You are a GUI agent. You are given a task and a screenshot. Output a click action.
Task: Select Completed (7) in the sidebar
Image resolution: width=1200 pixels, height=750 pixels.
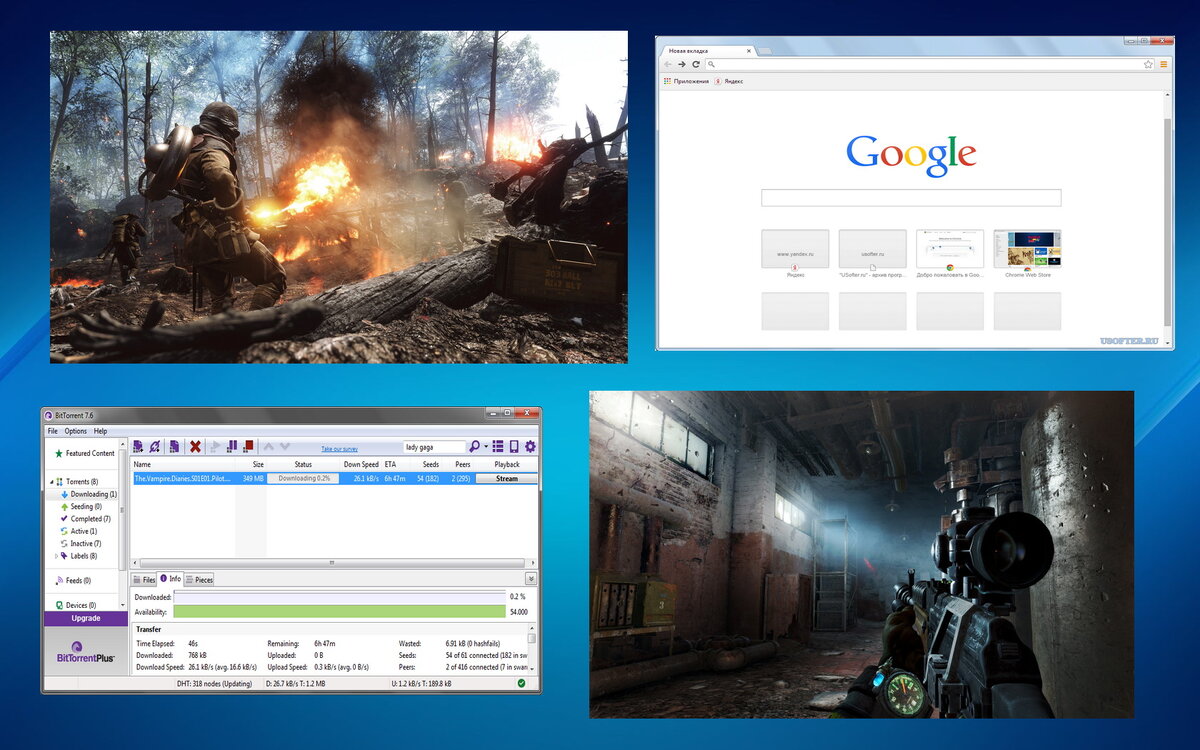(x=85, y=519)
